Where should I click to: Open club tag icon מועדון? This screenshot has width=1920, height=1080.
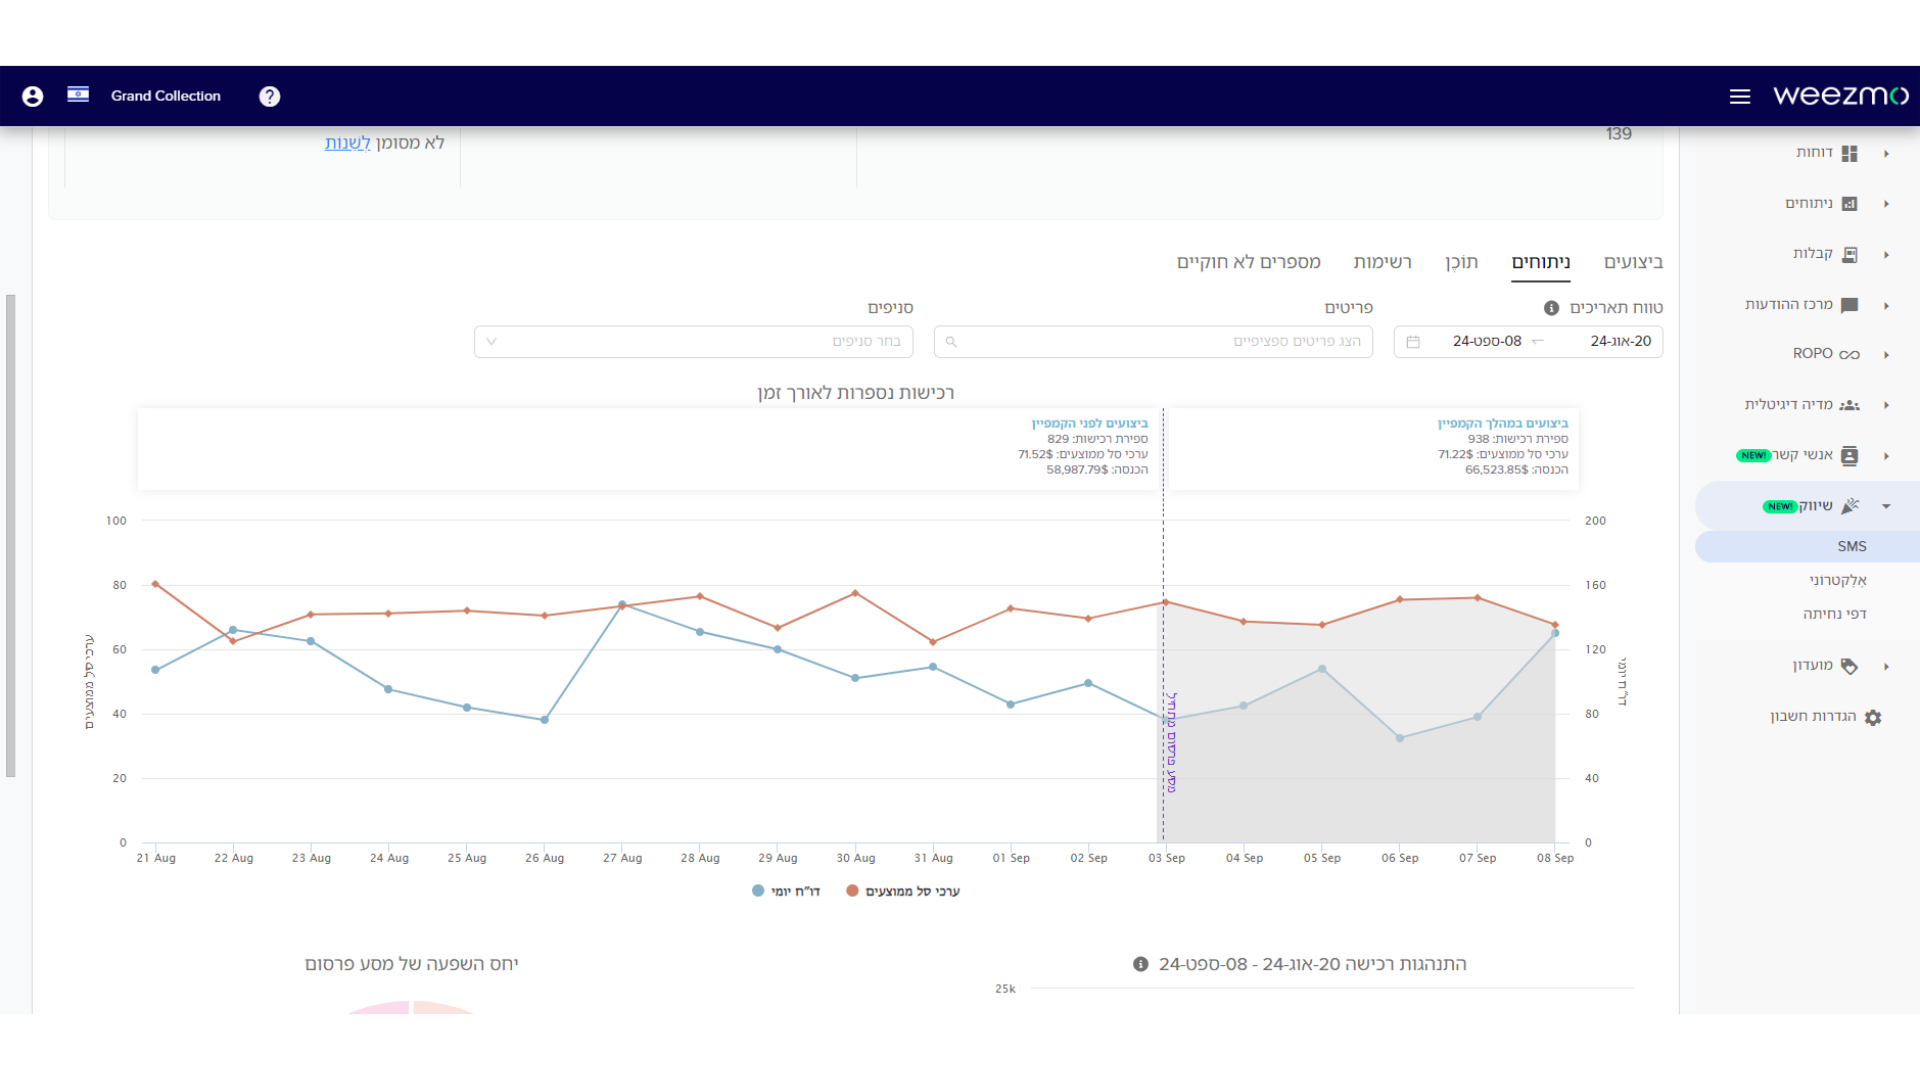click(1850, 666)
